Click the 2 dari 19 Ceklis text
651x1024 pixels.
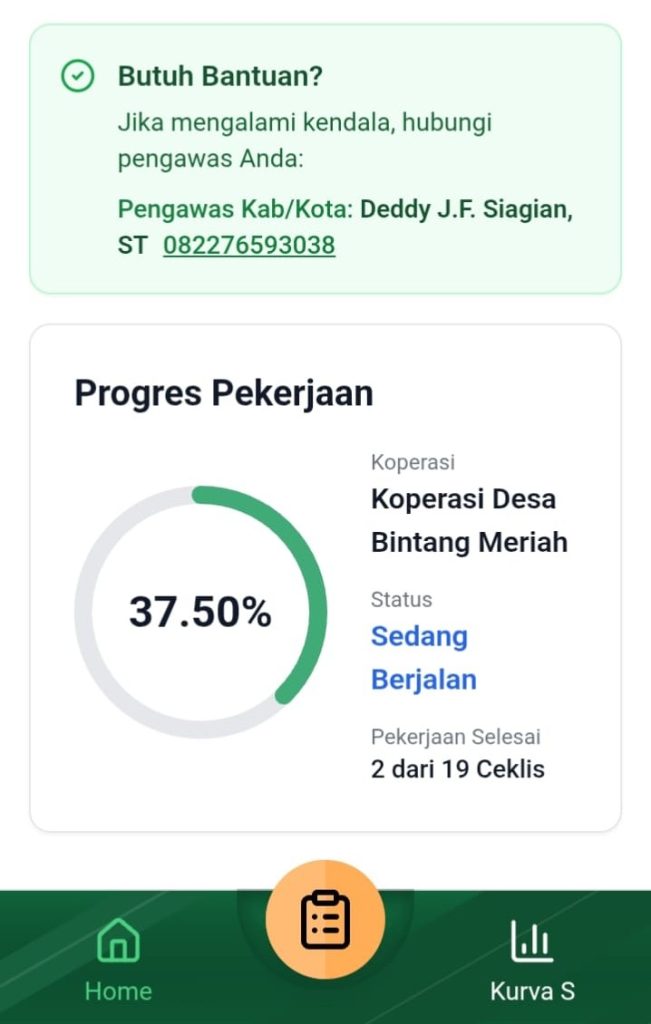(x=457, y=769)
